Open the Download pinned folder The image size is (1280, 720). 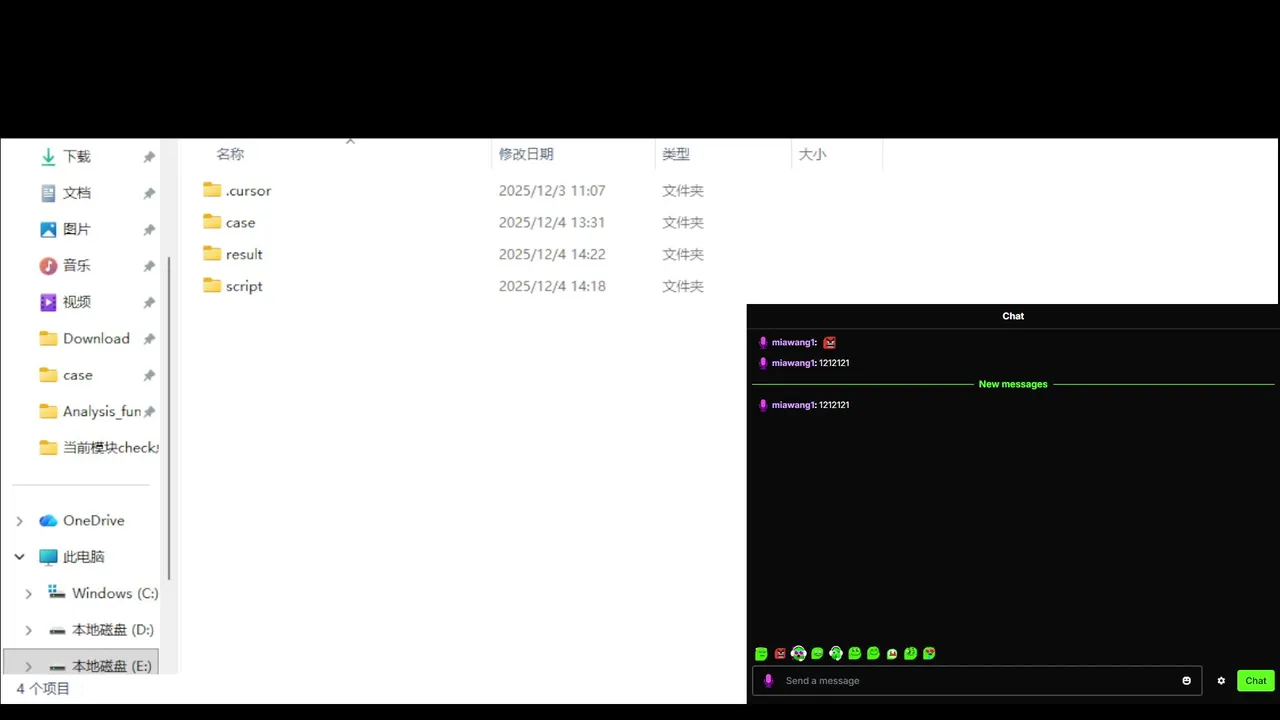pyautogui.click(x=96, y=338)
